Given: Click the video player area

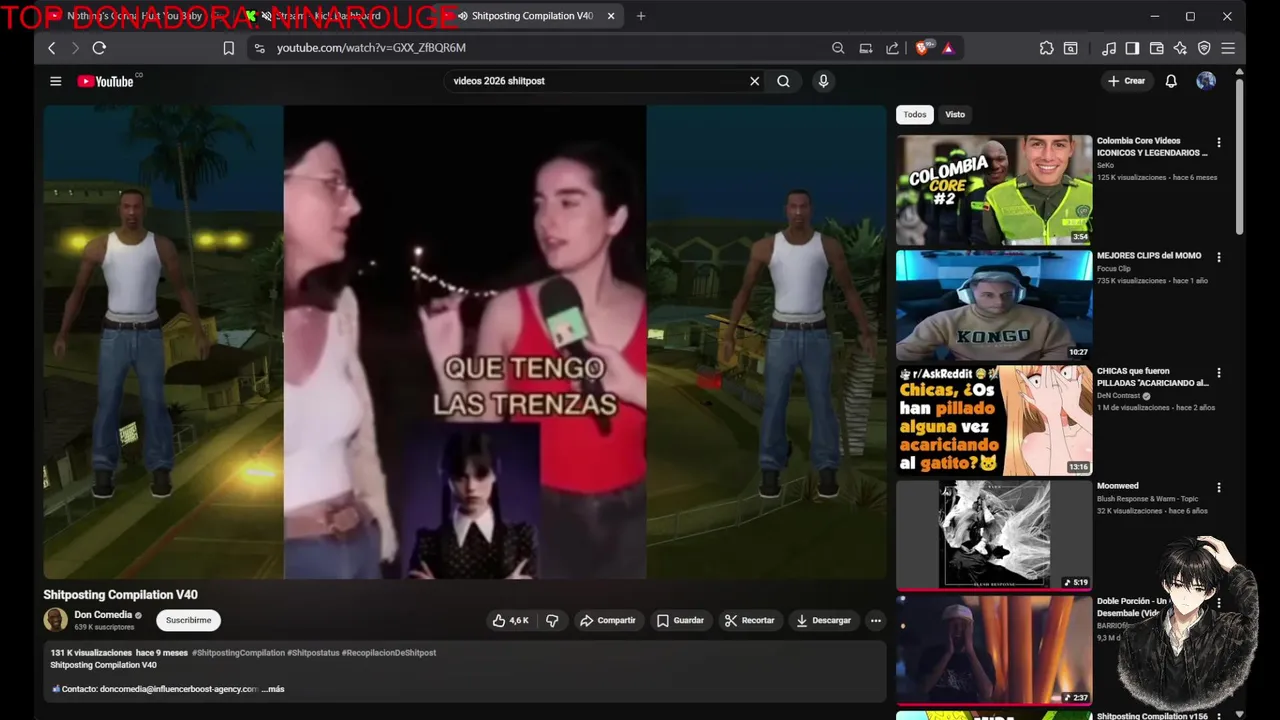Looking at the screenshot, I should coord(464,342).
